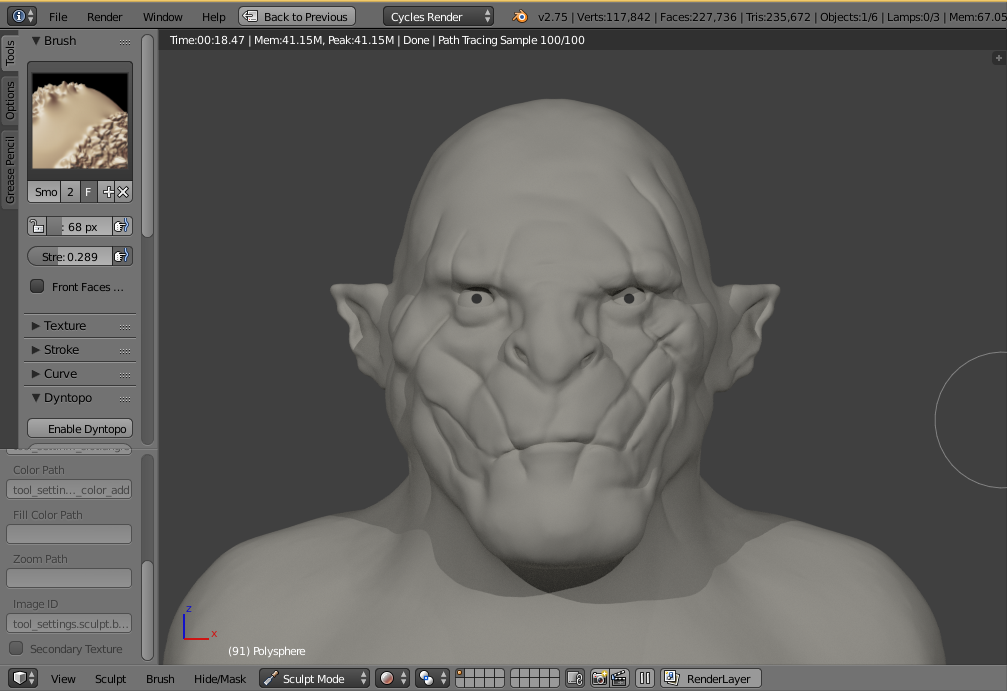The width and height of the screenshot is (1007, 691).
Task: Click the Enable Dyntopo button
Action: pyautogui.click(x=80, y=429)
